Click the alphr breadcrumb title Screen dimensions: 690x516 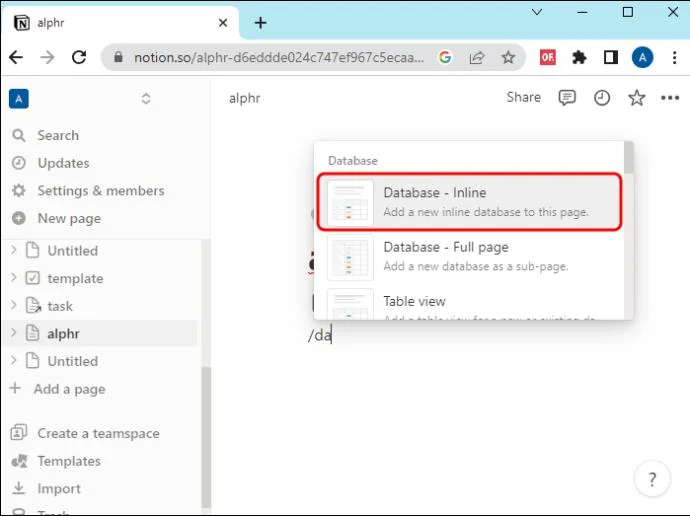pyautogui.click(x=245, y=98)
